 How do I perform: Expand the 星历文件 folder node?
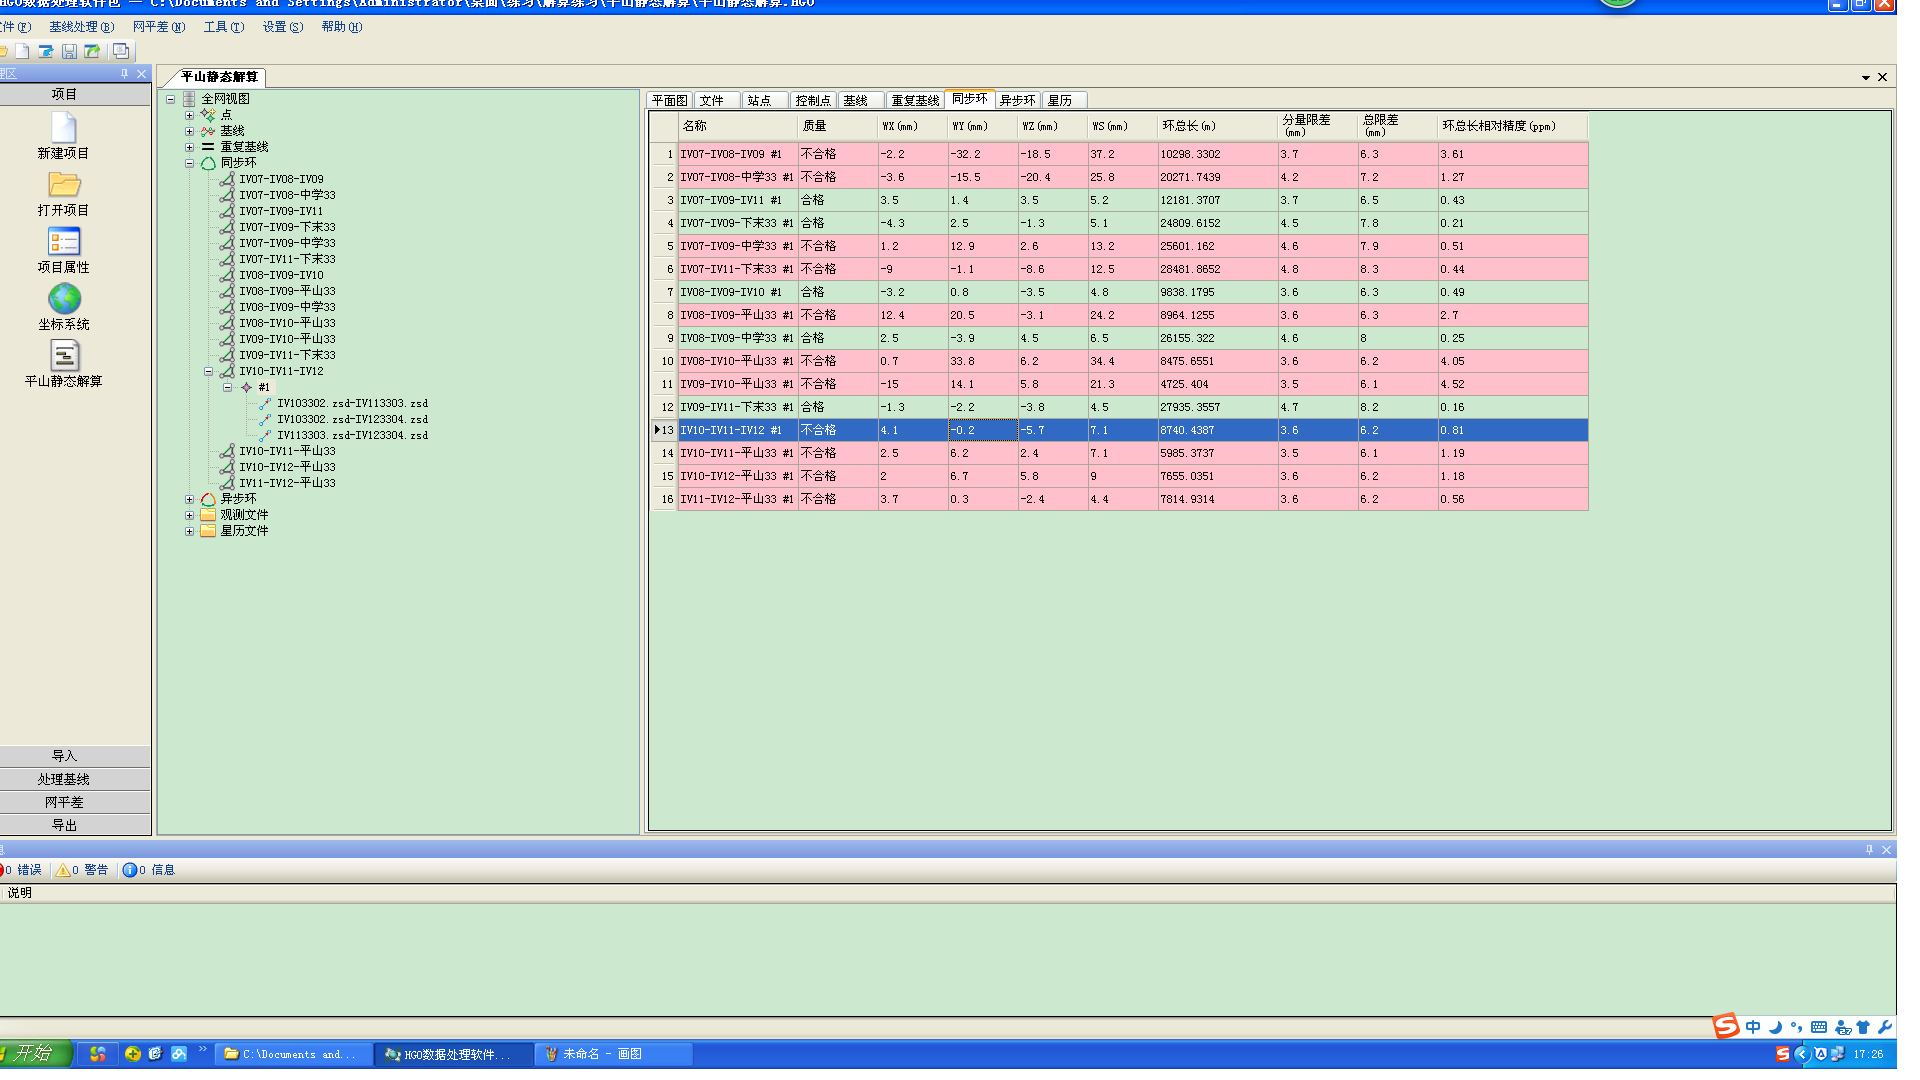click(189, 531)
